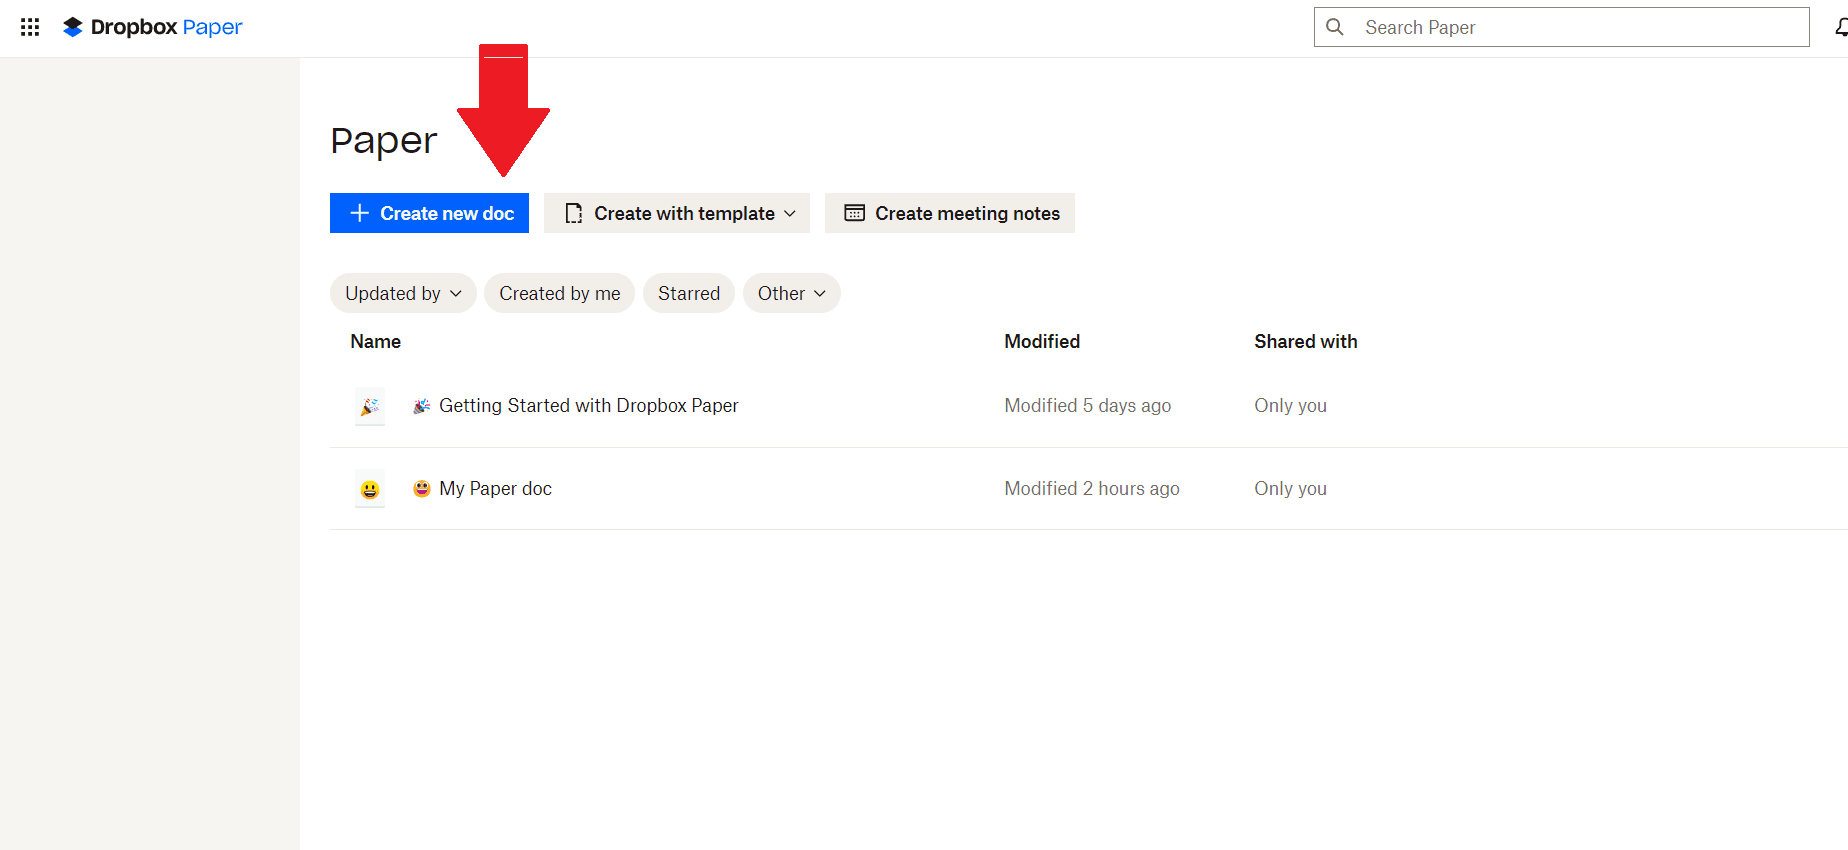The width and height of the screenshot is (1848, 850).
Task: Click the Paper page heading
Action: (x=384, y=141)
